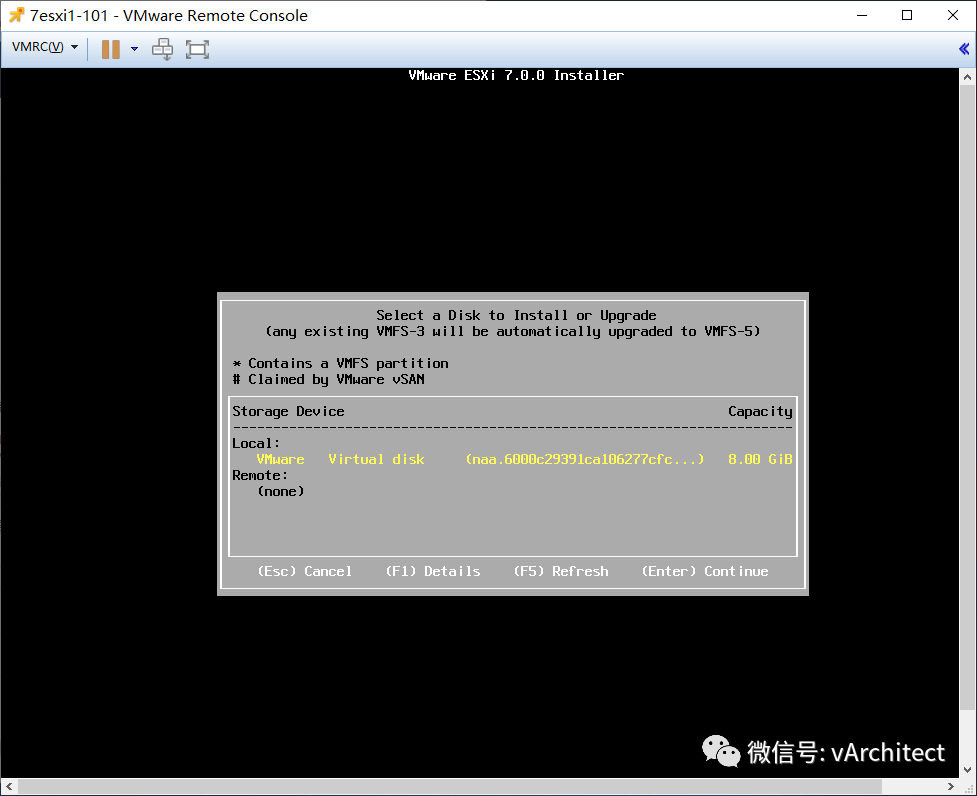Expand the power options dropdown arrow
This screenshot has width=977, height=796.
(x=134, y=49)
